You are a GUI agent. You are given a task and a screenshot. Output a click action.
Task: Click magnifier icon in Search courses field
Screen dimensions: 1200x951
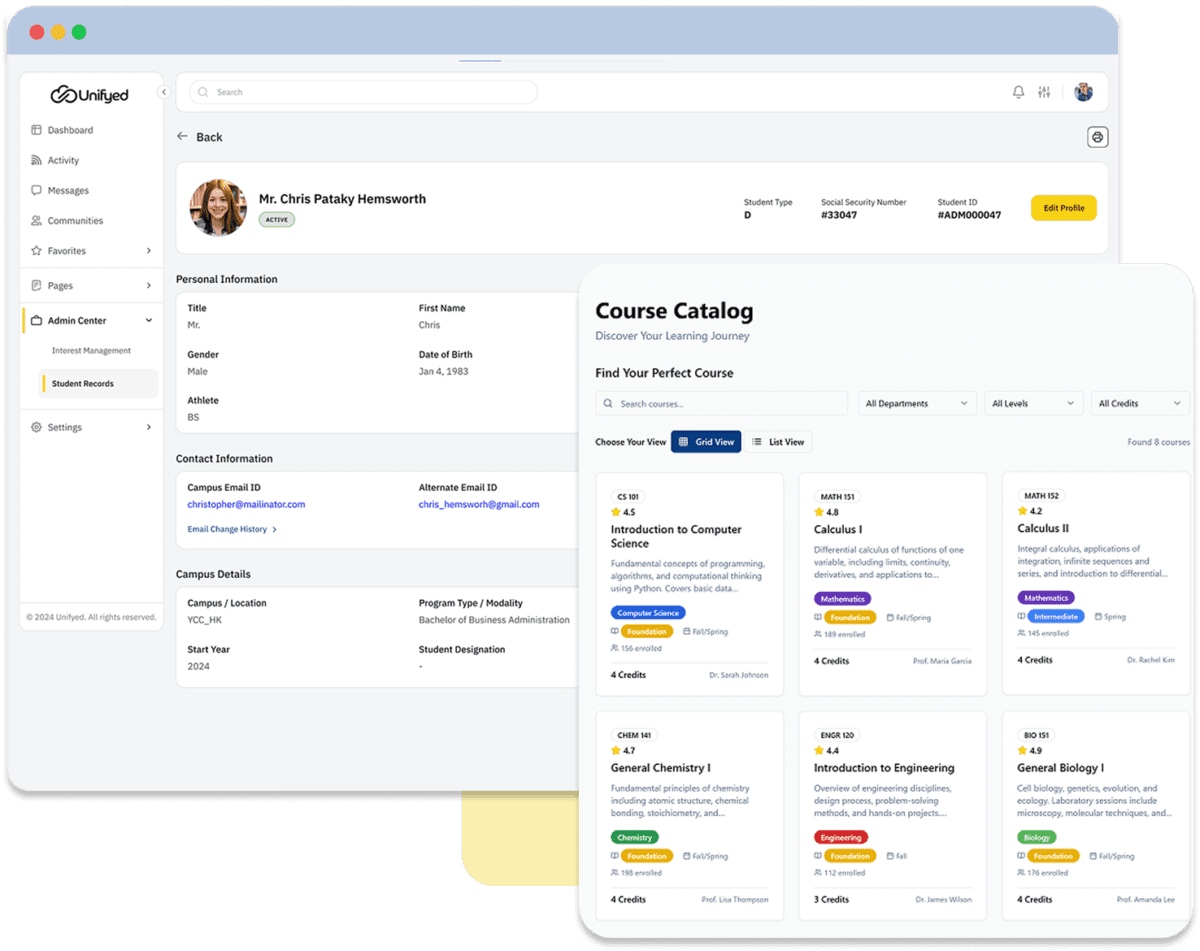coord(608,404)
